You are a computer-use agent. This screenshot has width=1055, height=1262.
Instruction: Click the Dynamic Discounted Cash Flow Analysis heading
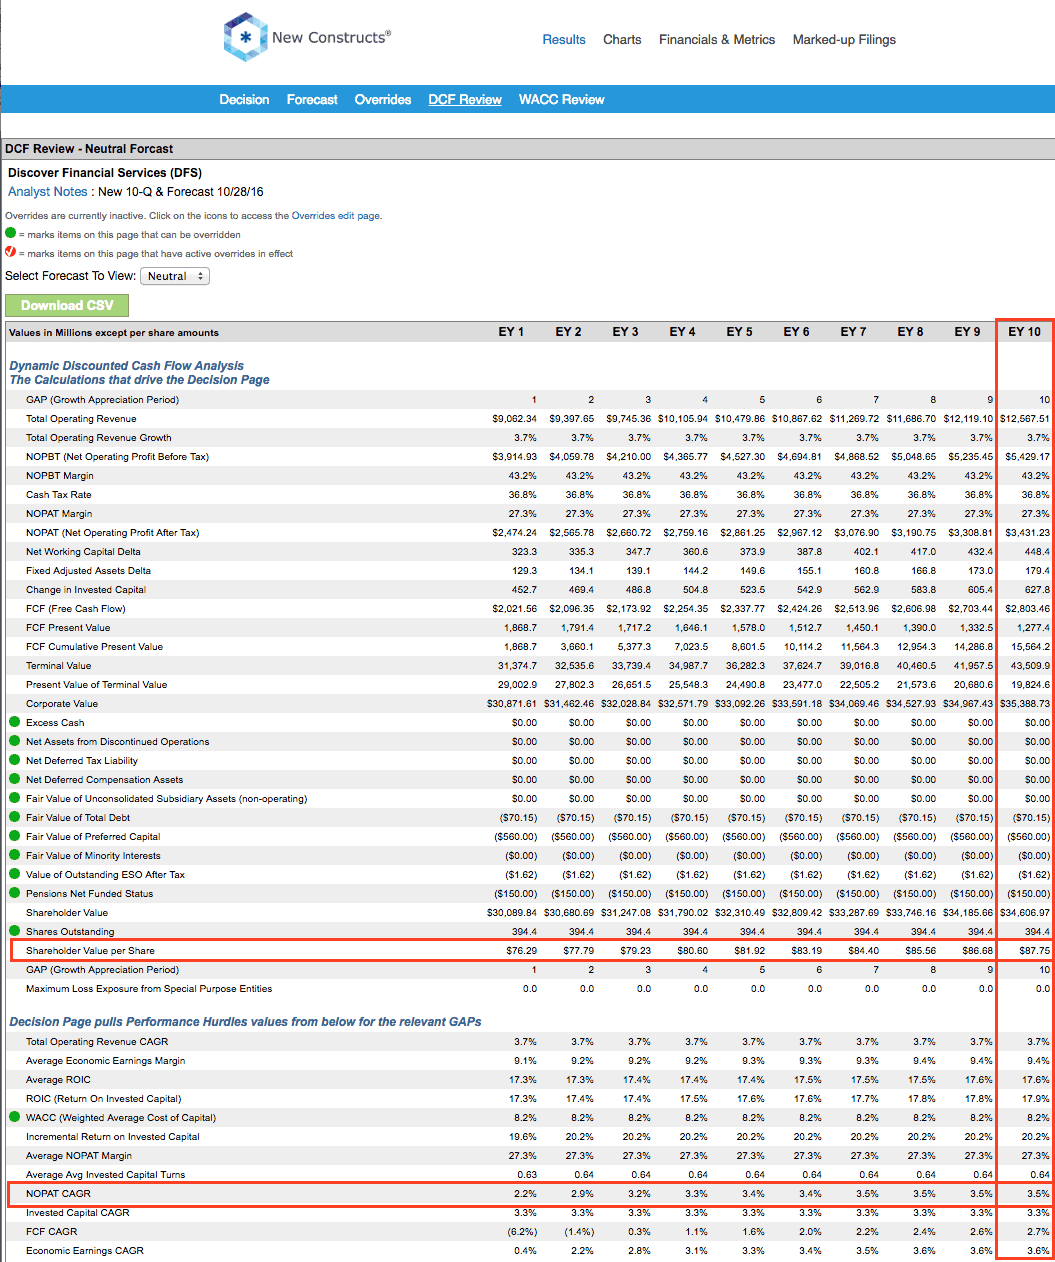point(126,366)
